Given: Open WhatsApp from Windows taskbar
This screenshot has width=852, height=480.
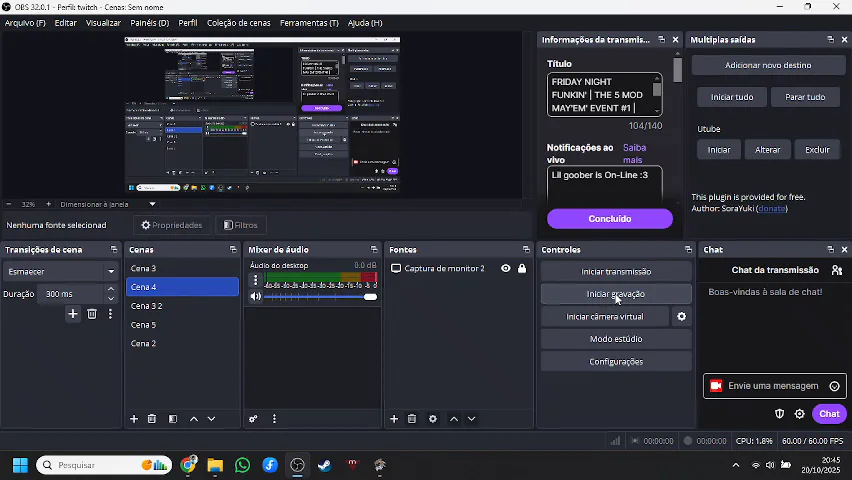Looking at the screenshot, I should point(242,465).
